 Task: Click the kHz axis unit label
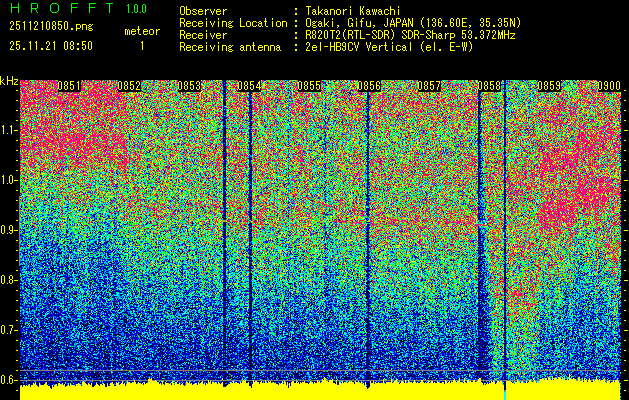pos(10,81)
